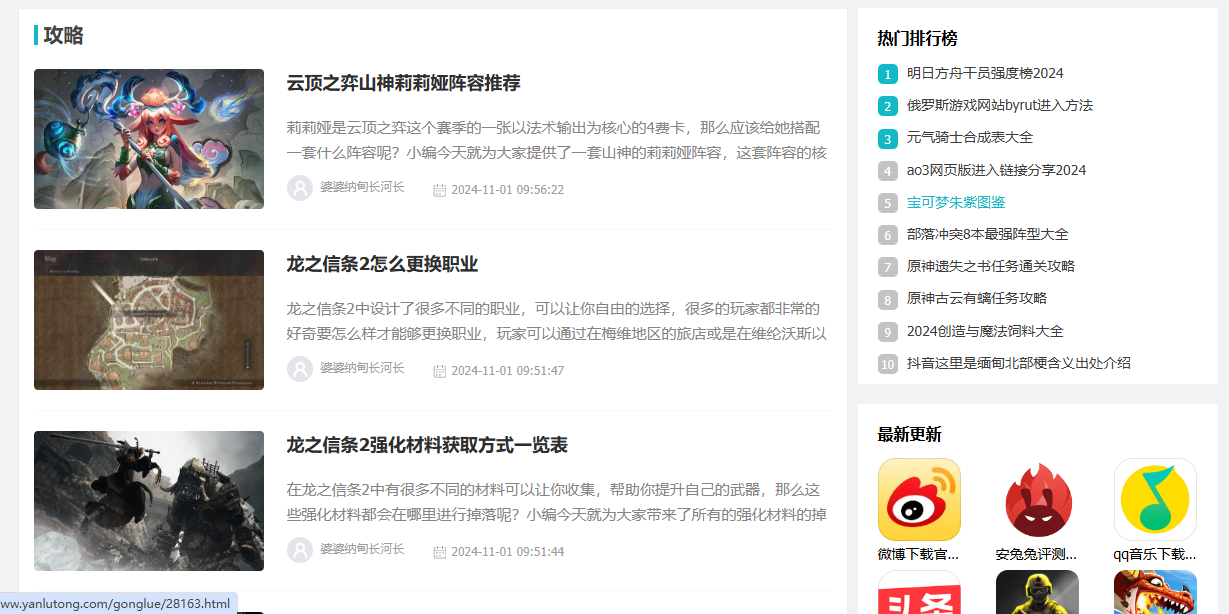Click 微博下载官... app label
The height and width of the screenshot is (614, 1229).
tap(919, 554)
